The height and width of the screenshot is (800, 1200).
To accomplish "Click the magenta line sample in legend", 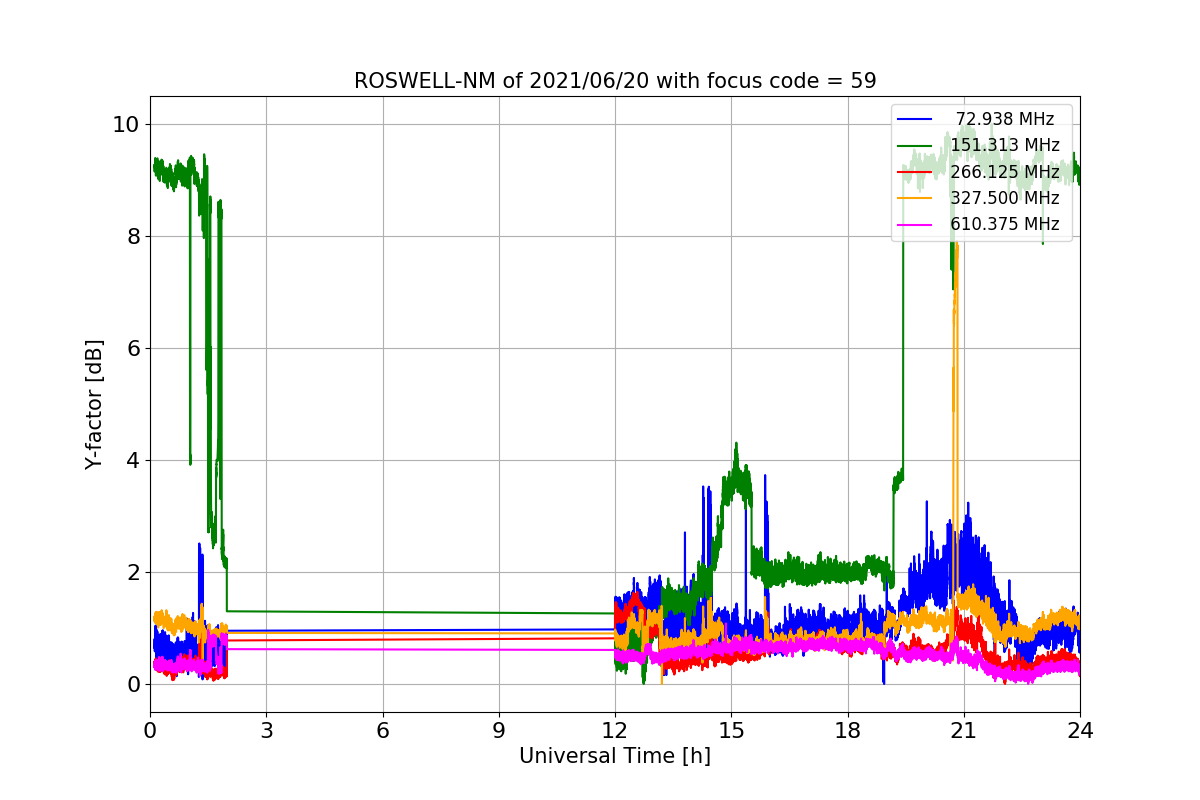I will (x=915, y=225).
